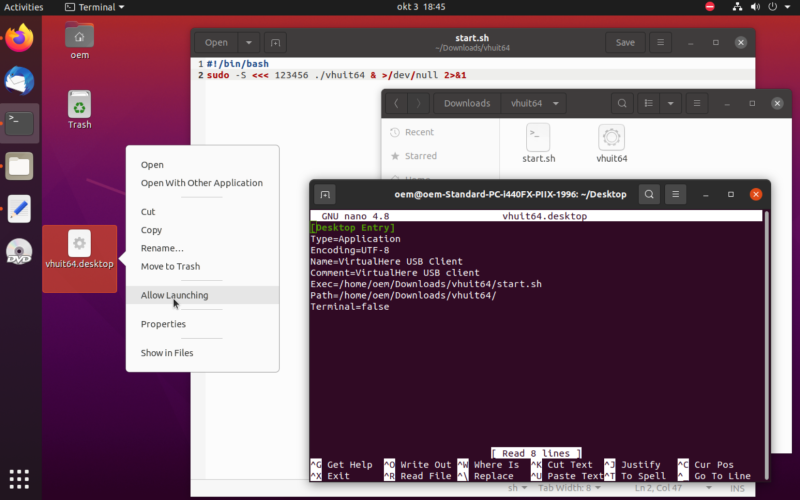The width and height of the screenshot is (800, 500).
Task: Click the Open button in text editor
Action: pos(216,43)
